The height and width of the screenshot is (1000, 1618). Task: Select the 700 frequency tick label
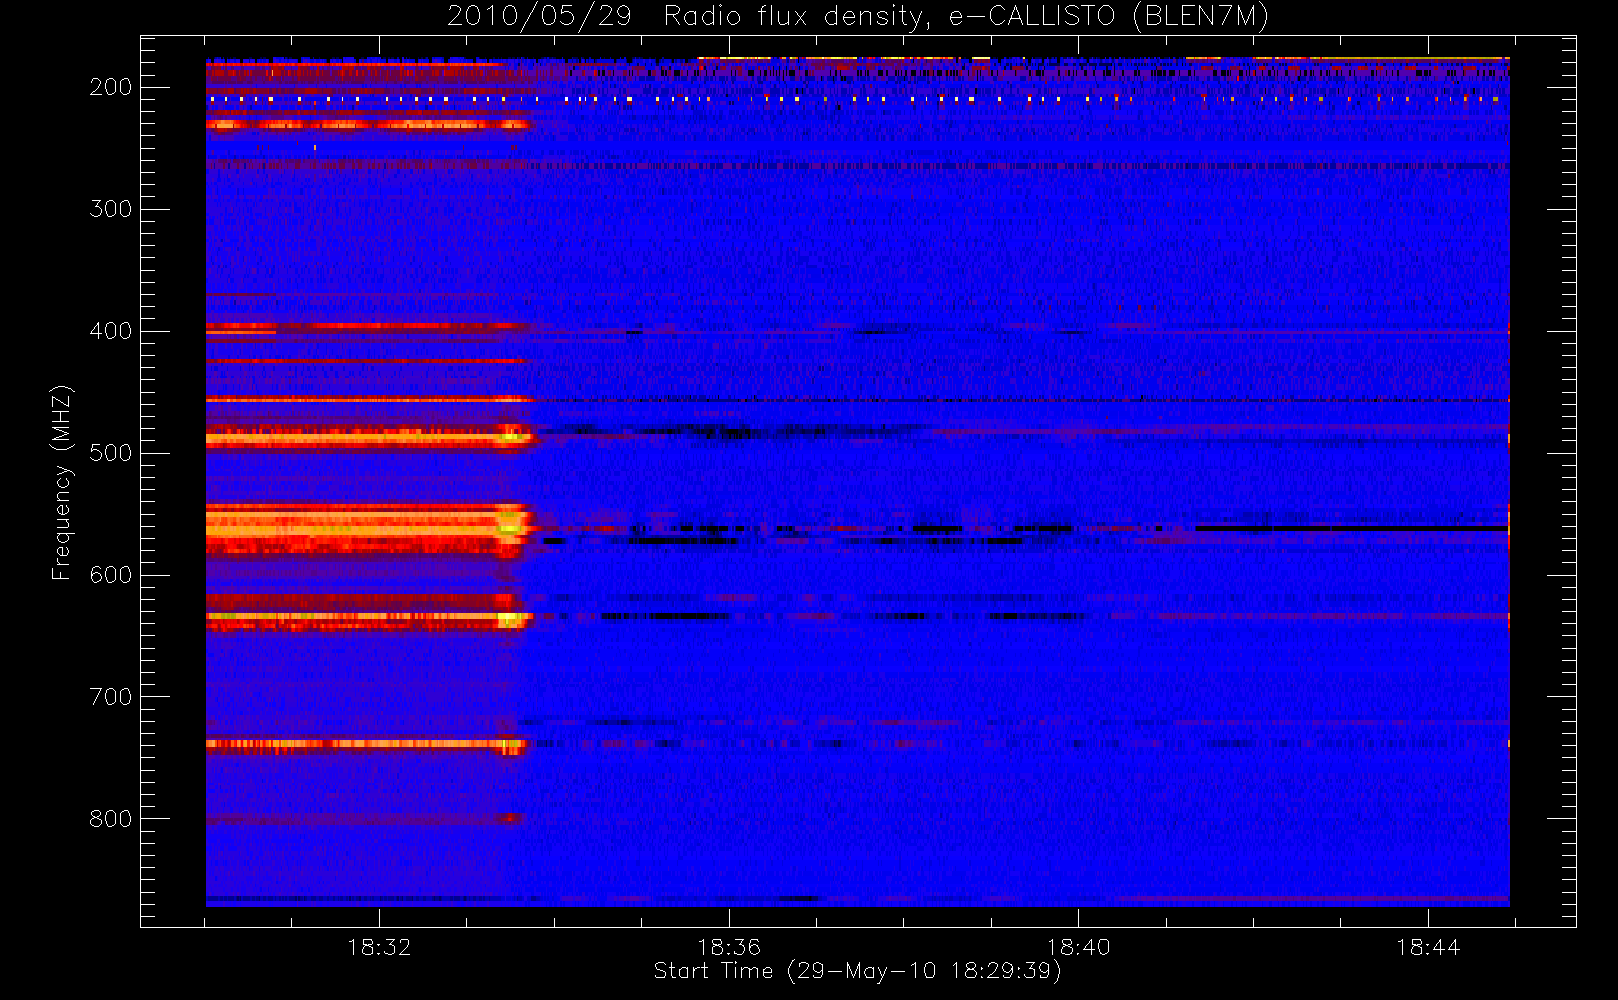111,697
